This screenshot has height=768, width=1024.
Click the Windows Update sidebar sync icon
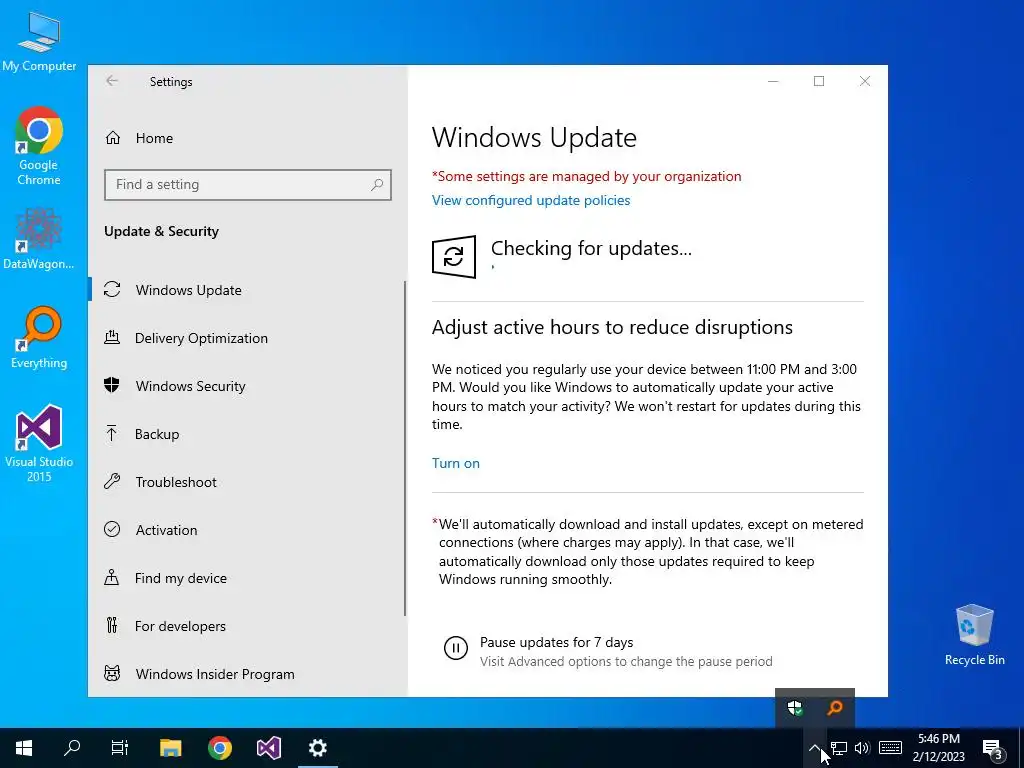click(x=112, y=289)
